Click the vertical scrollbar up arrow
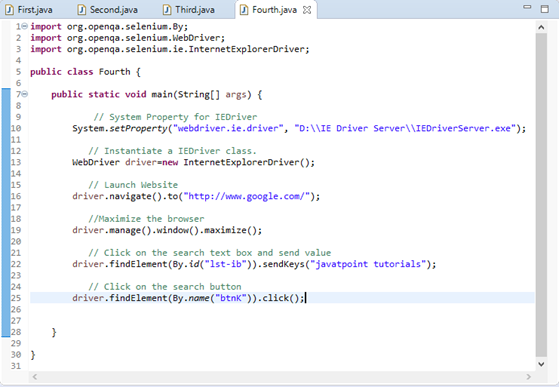 click(x=541, y=27)
